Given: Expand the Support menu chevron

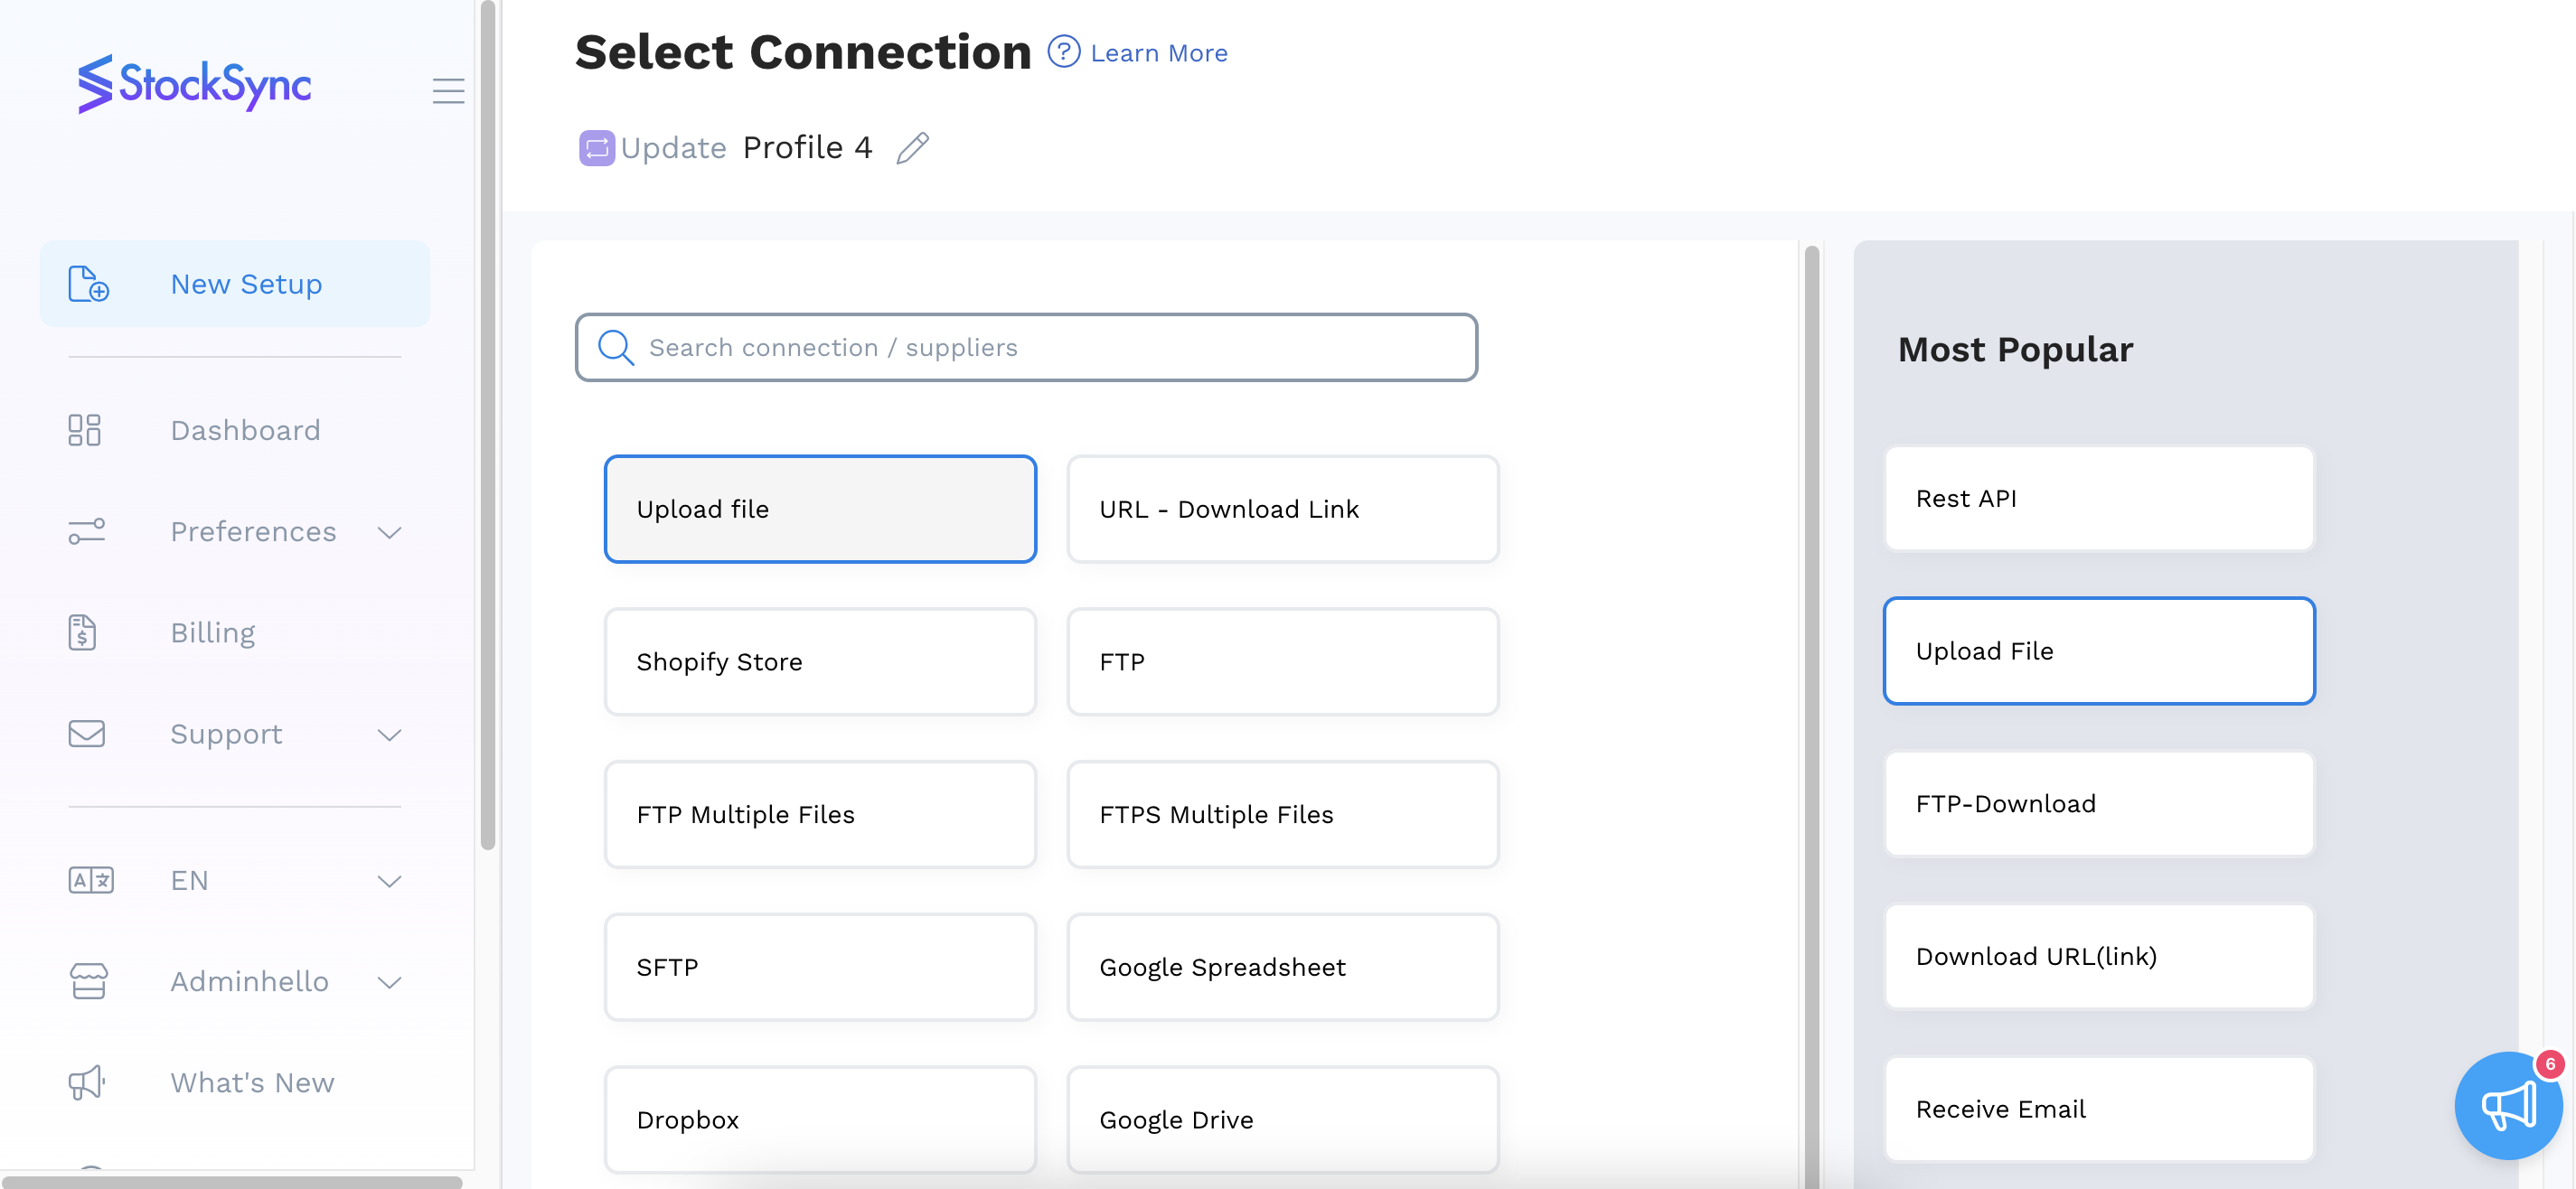Looking at the screenshot, I should click(x=389, y=735).
